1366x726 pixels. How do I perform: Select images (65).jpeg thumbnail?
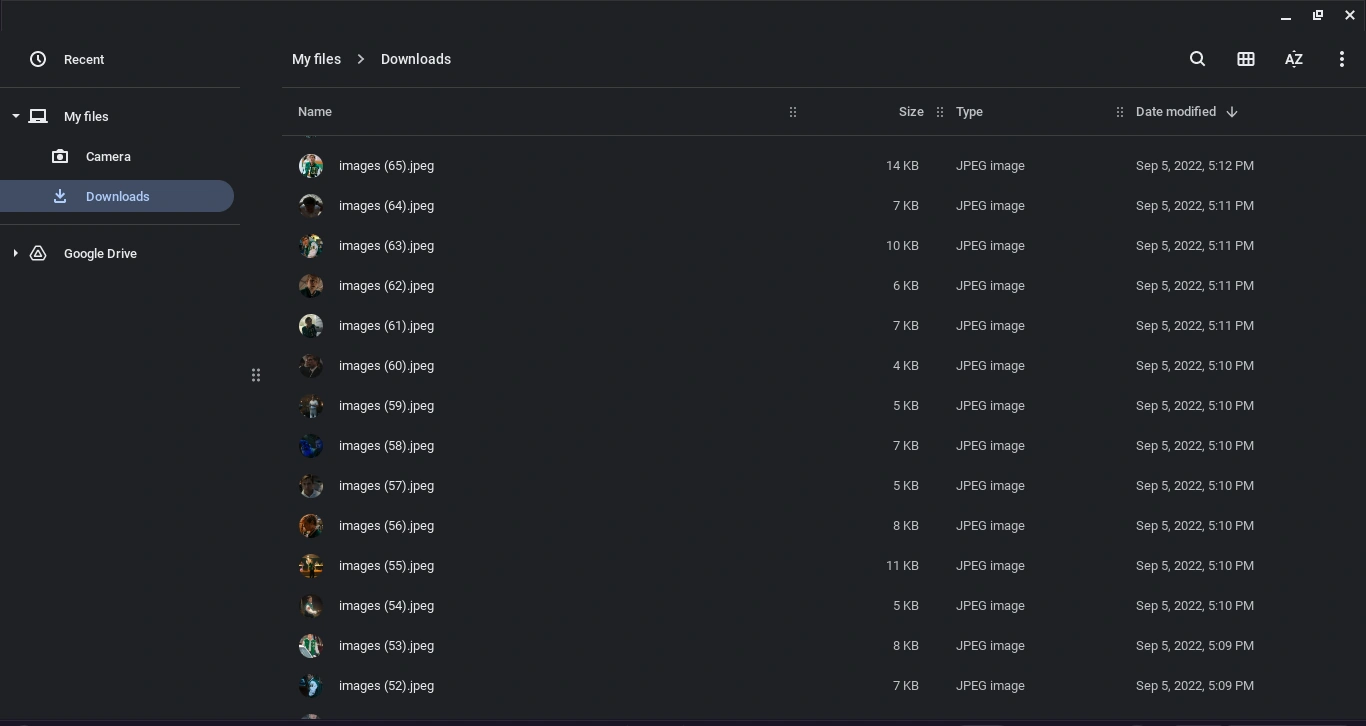(x=311, y=166)
